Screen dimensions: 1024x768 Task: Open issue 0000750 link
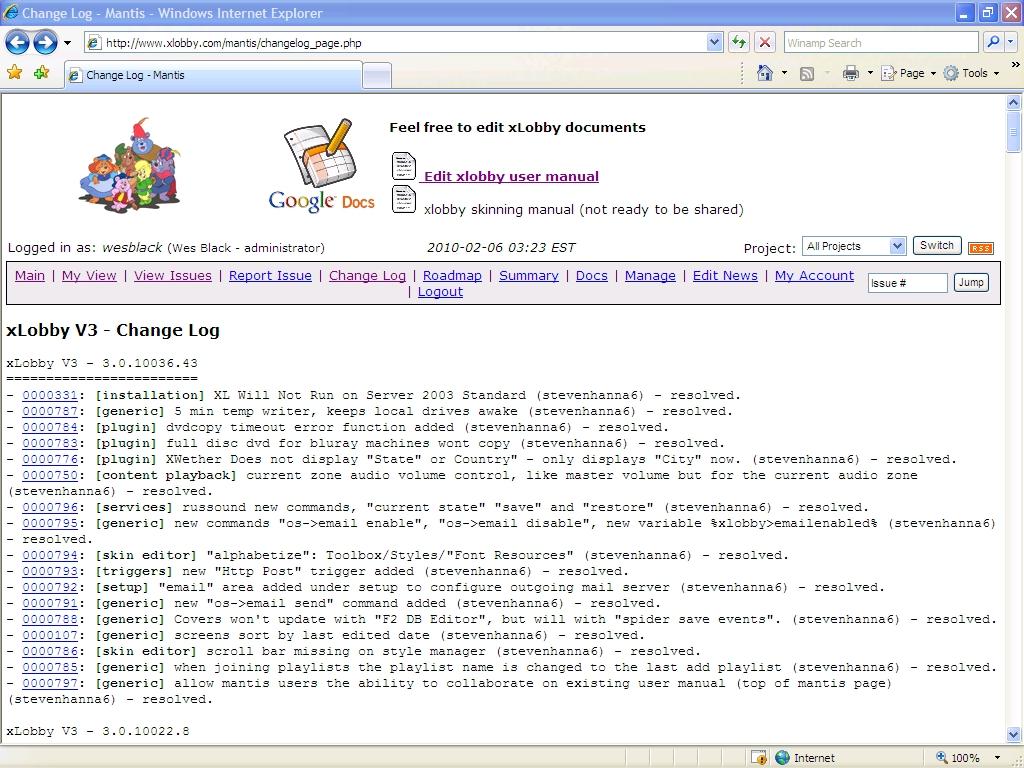coord(50,475)
